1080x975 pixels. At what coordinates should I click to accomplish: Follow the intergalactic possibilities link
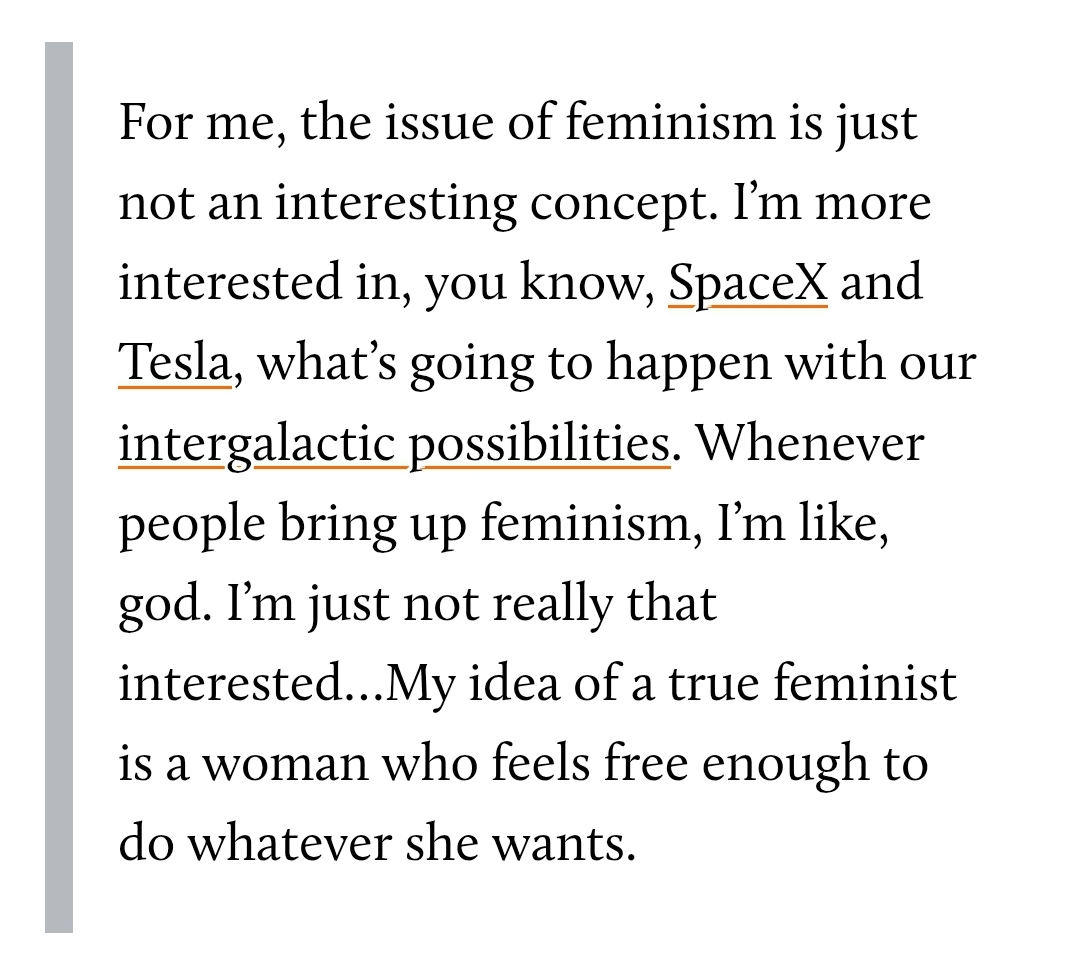coord(395,443)
